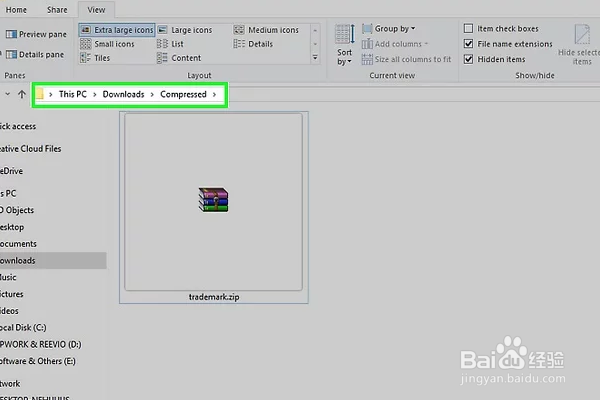Open the Sort by dropdown
The height and width of the screenshot is (400, 600).
coord(345,45)
